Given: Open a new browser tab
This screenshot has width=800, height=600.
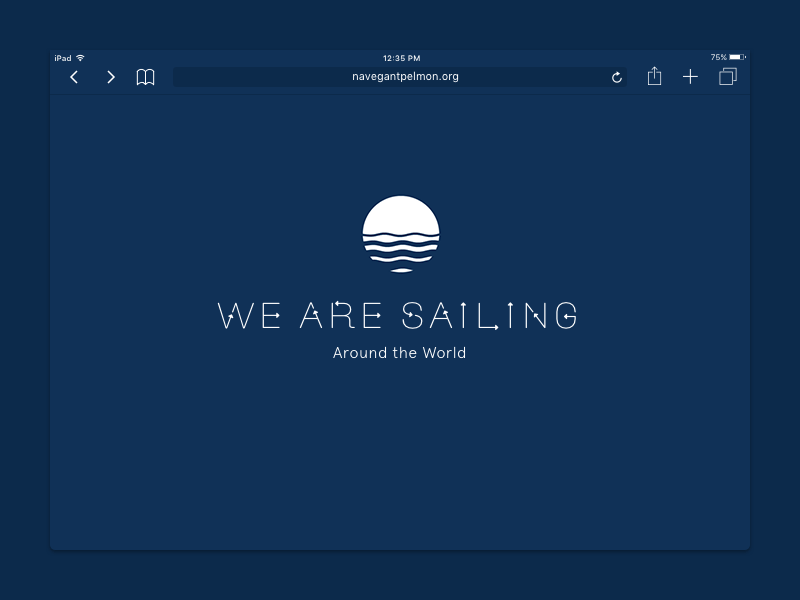Looking at the screenshot, I should (x=690, y=76).
